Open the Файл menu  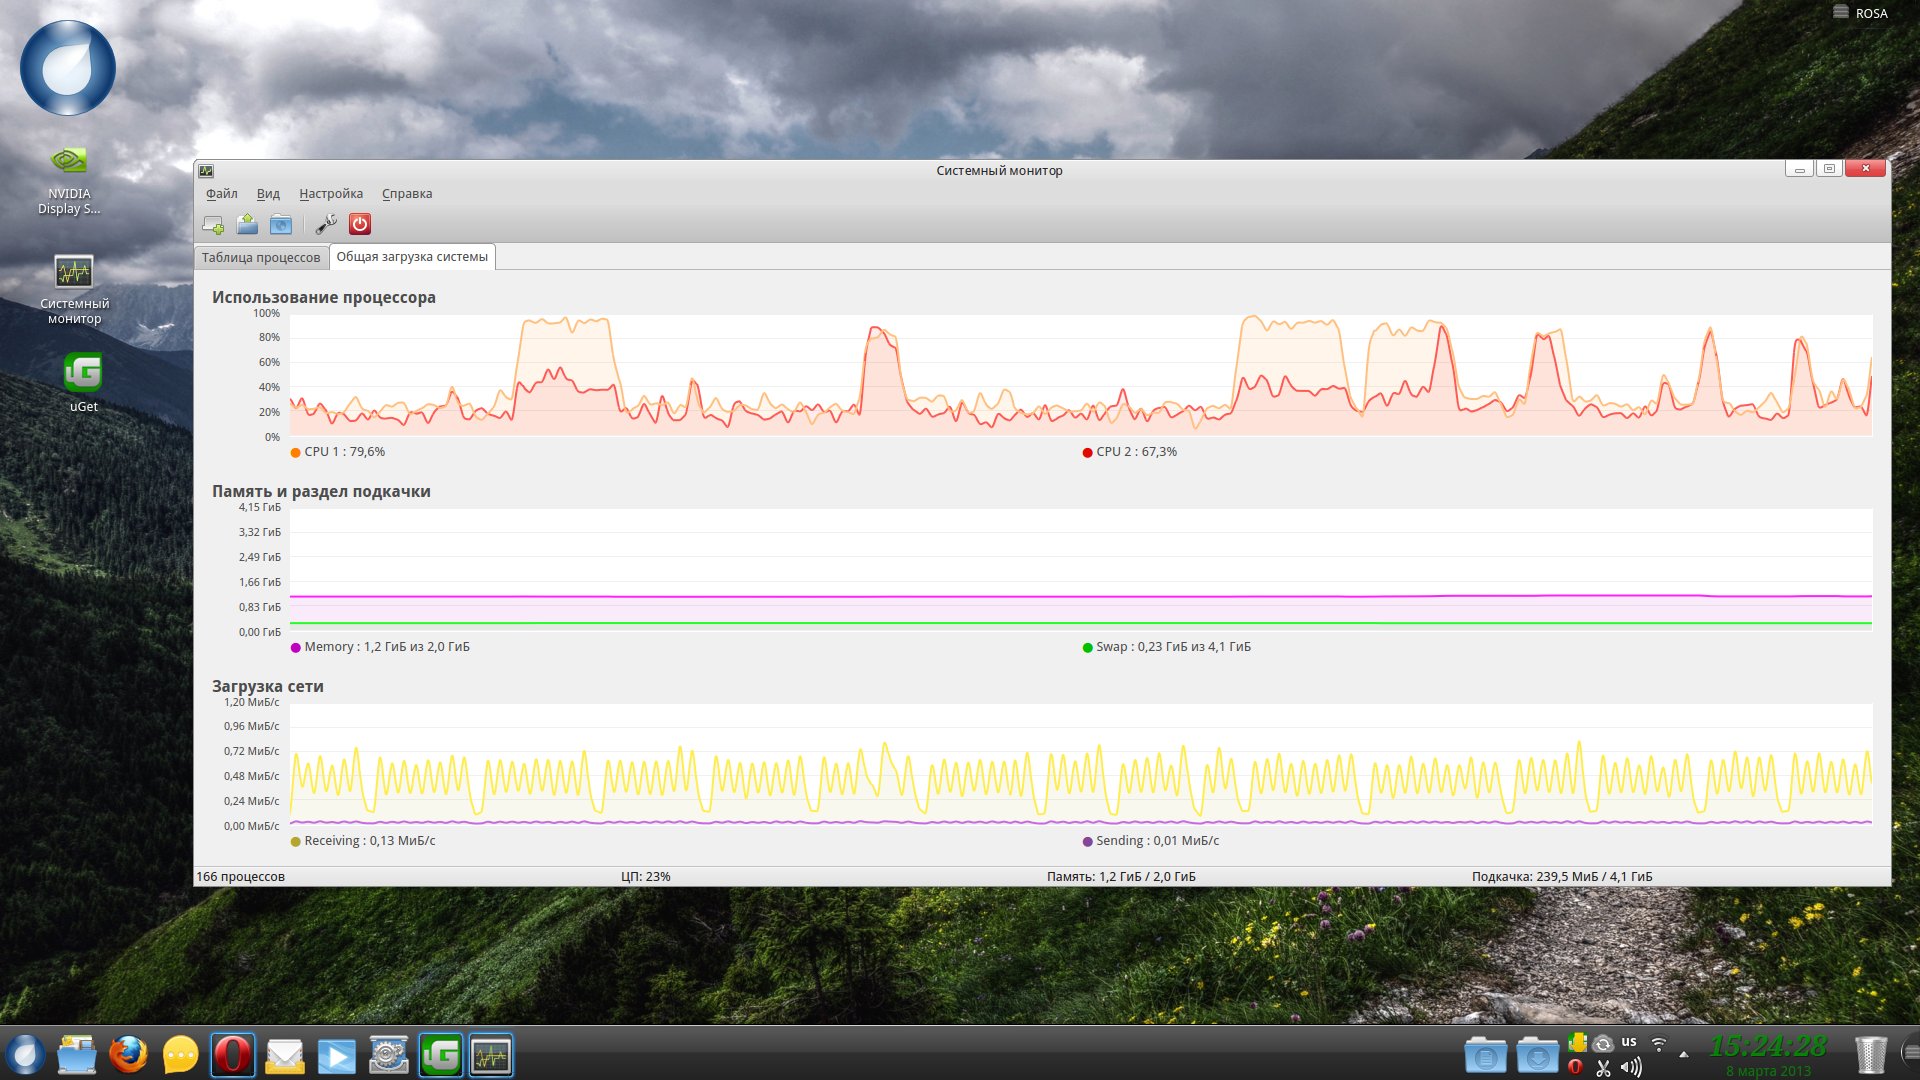pos(221,194)
